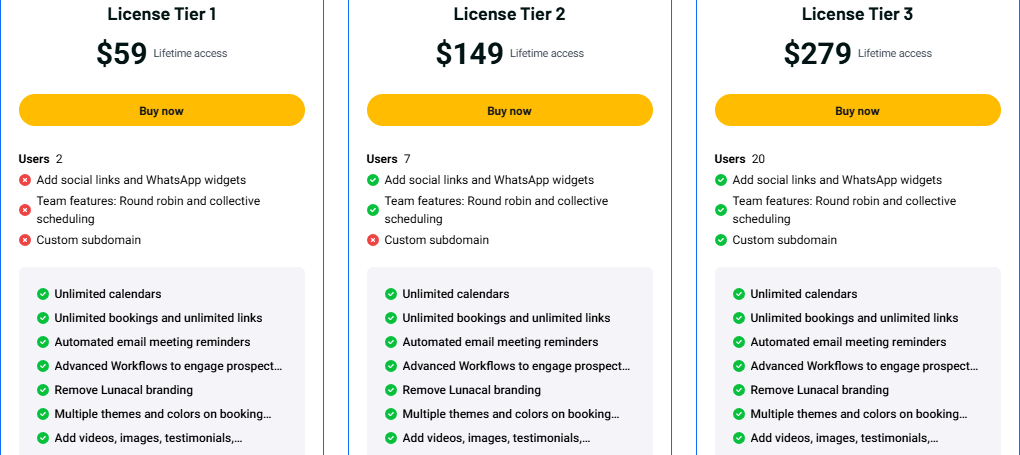Click Buy now for License Tier 2
This screenshot has height=455, width=1020.
[x=509, y=110]
